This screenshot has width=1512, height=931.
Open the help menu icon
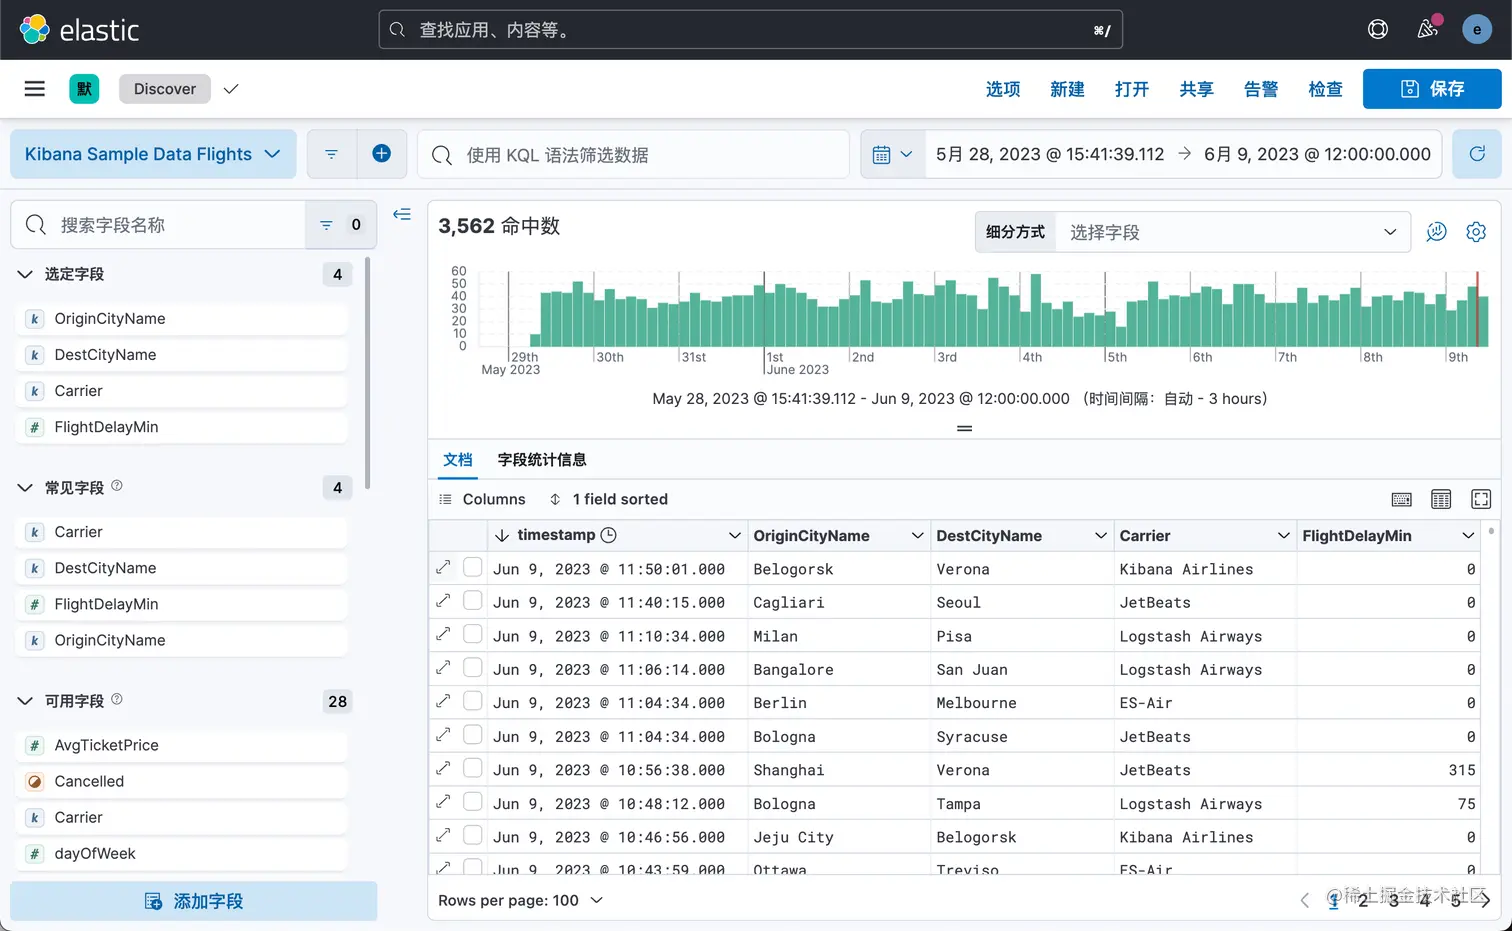[1378, 30]
